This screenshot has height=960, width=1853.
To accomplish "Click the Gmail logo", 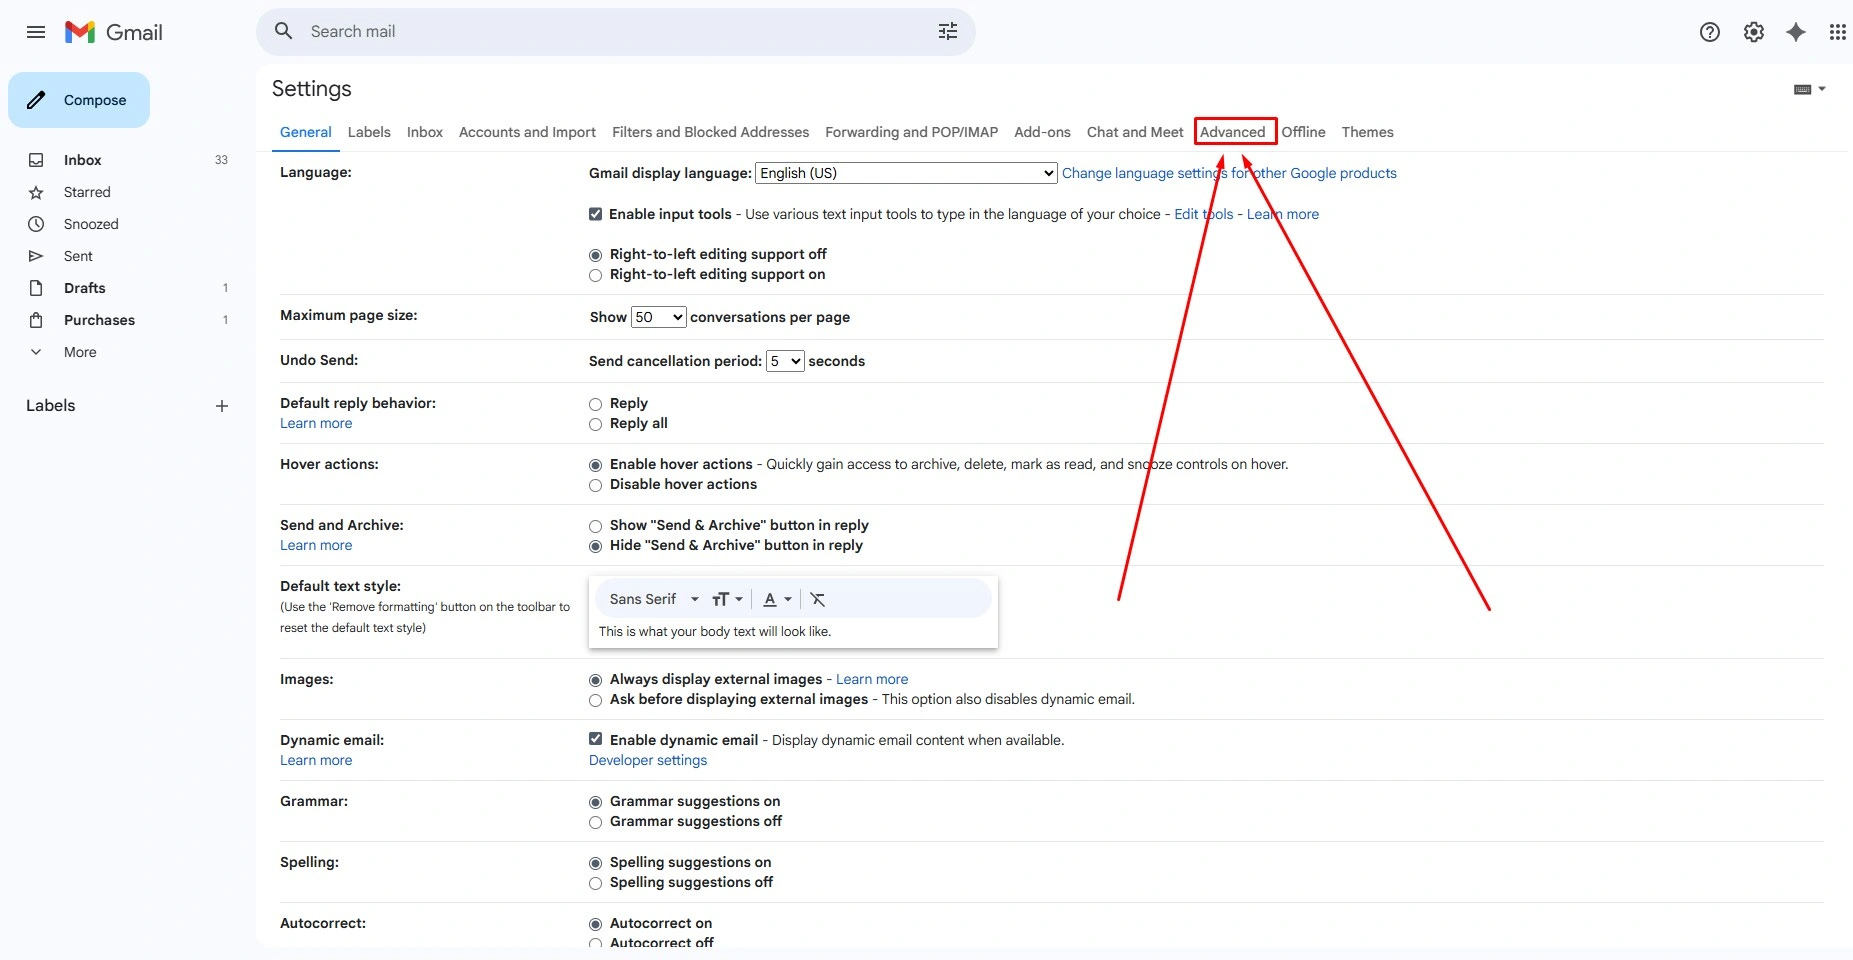I will click(113, 32).
